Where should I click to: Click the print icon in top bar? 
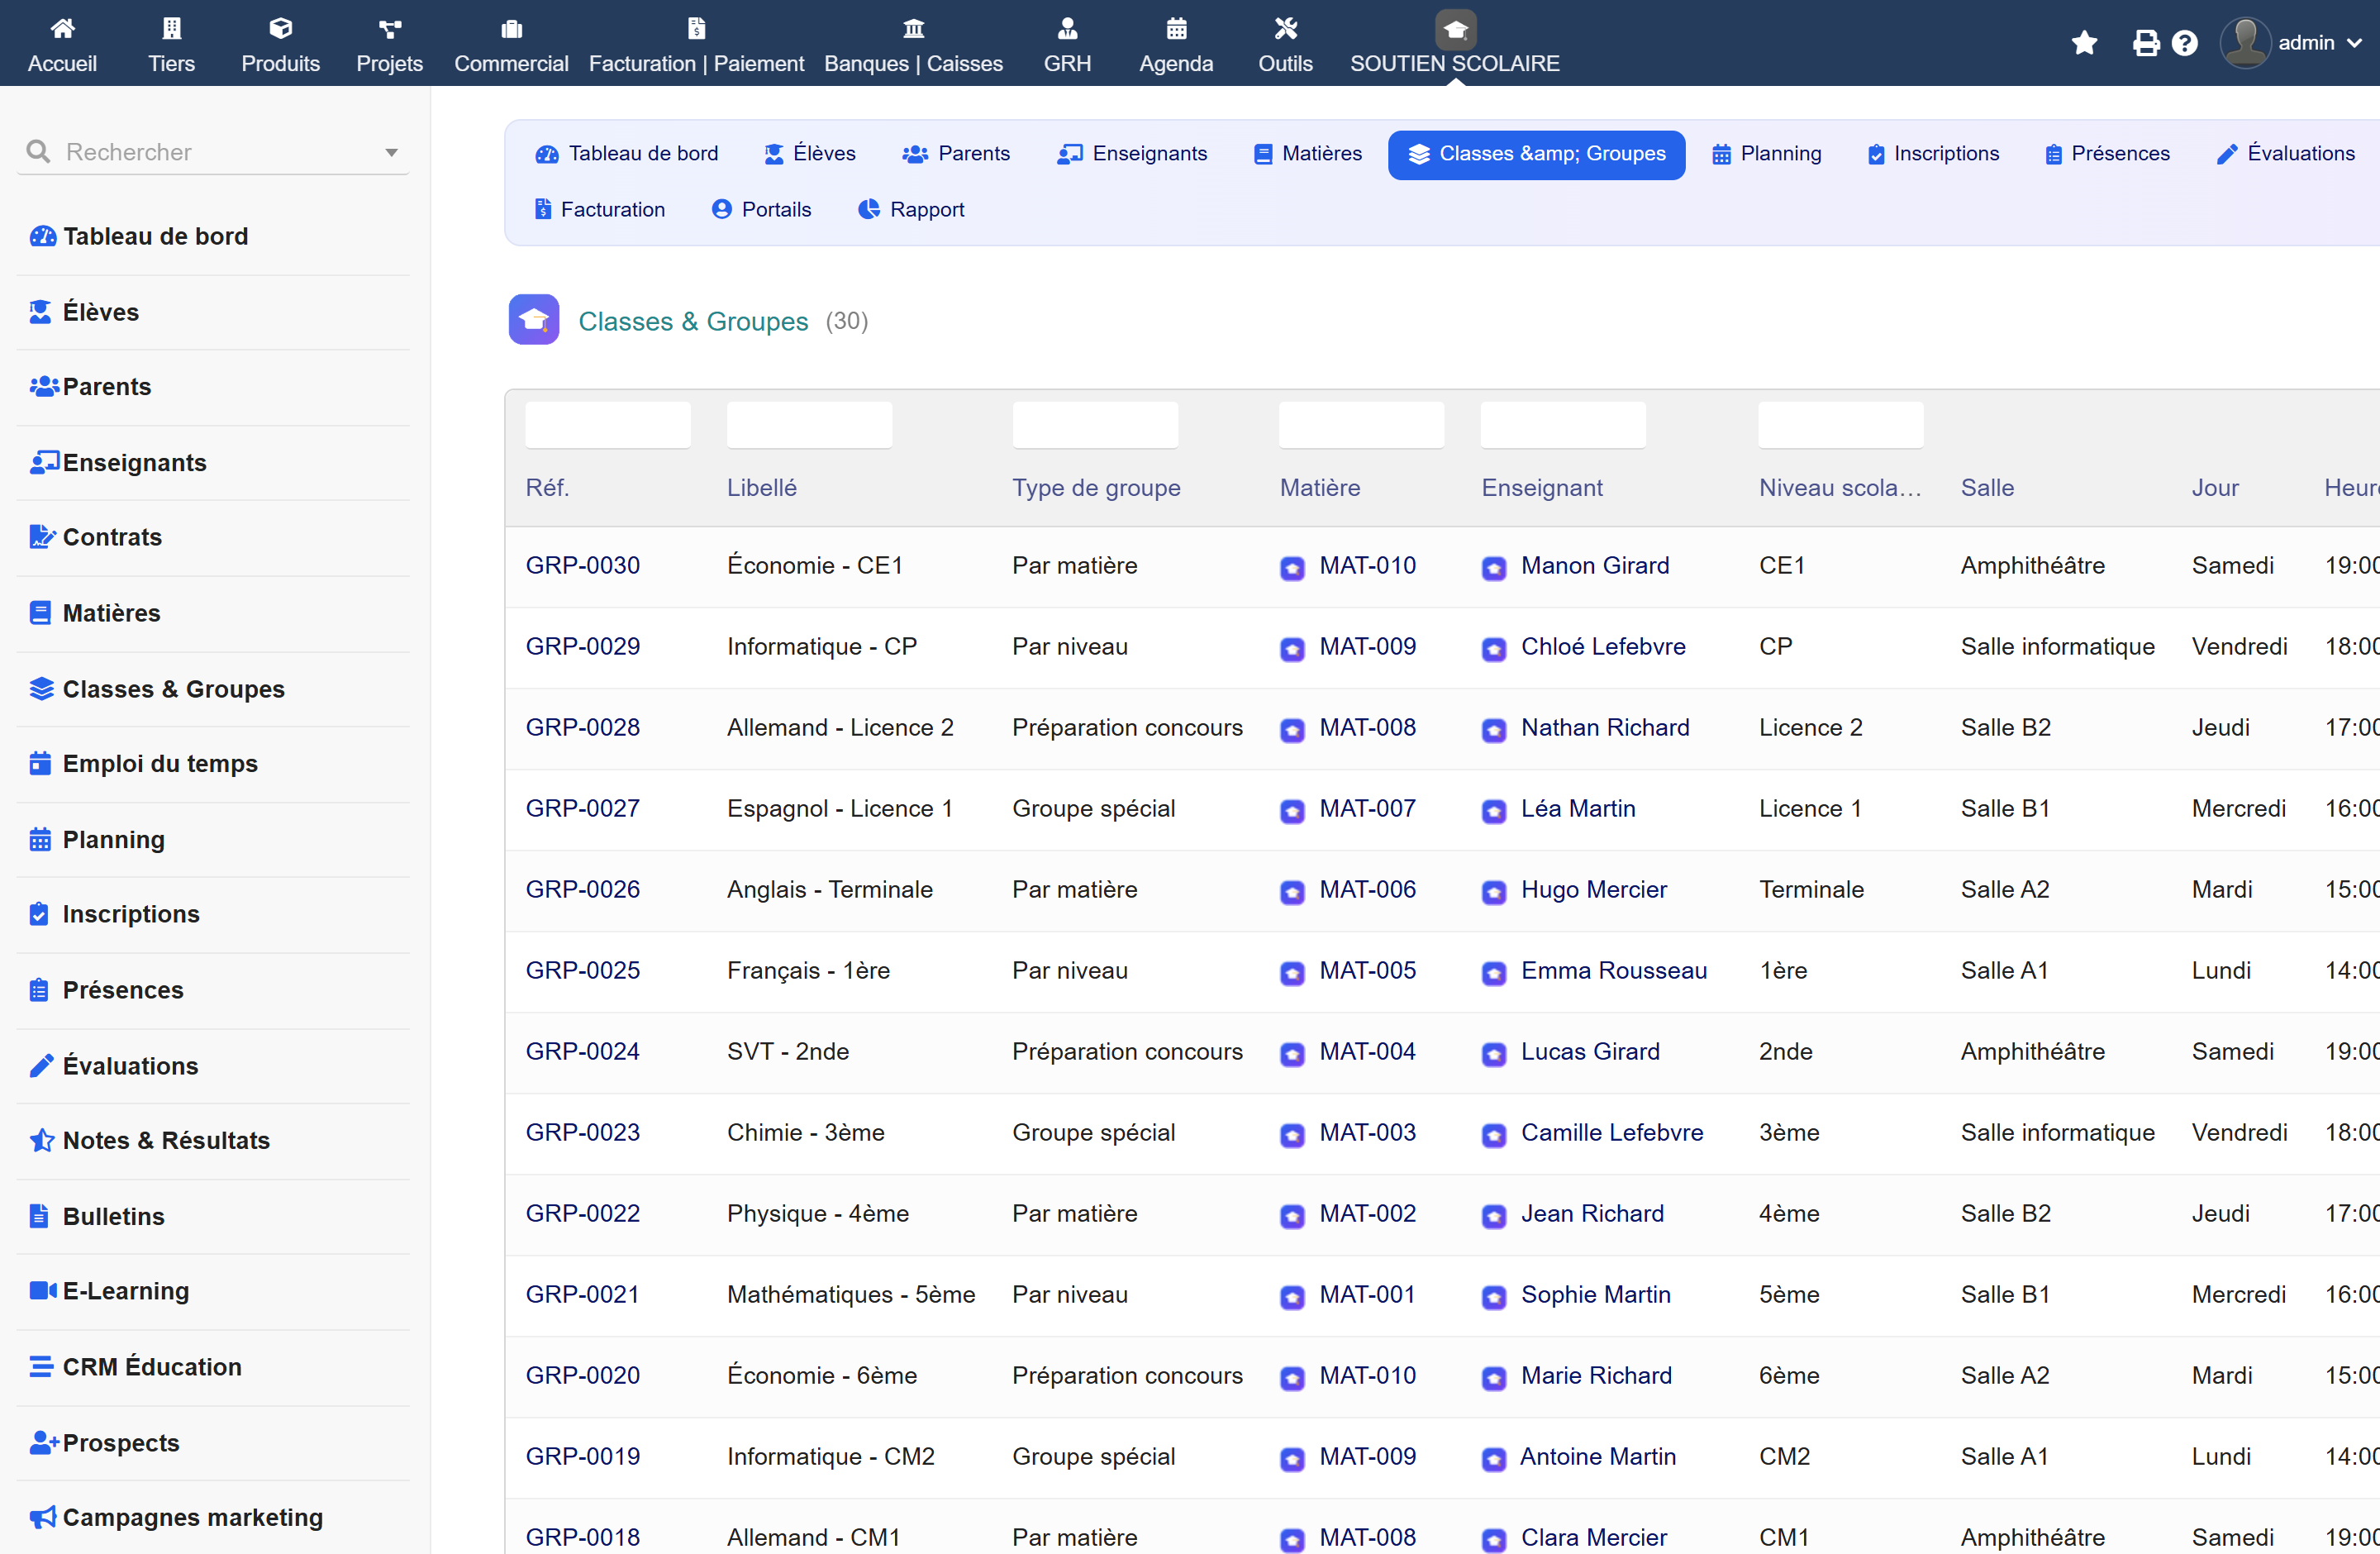tap(2144, 43)
